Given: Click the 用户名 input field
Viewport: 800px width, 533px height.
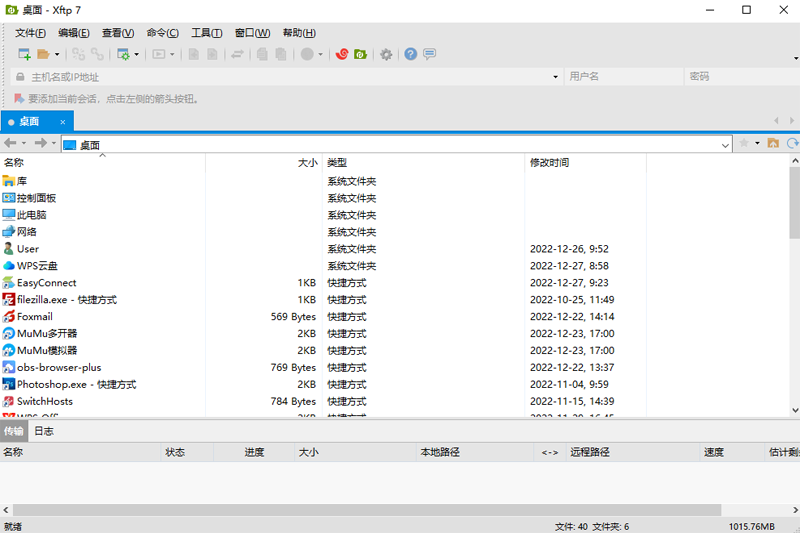Looking at the screenshot, I should (x=620, y=77).
